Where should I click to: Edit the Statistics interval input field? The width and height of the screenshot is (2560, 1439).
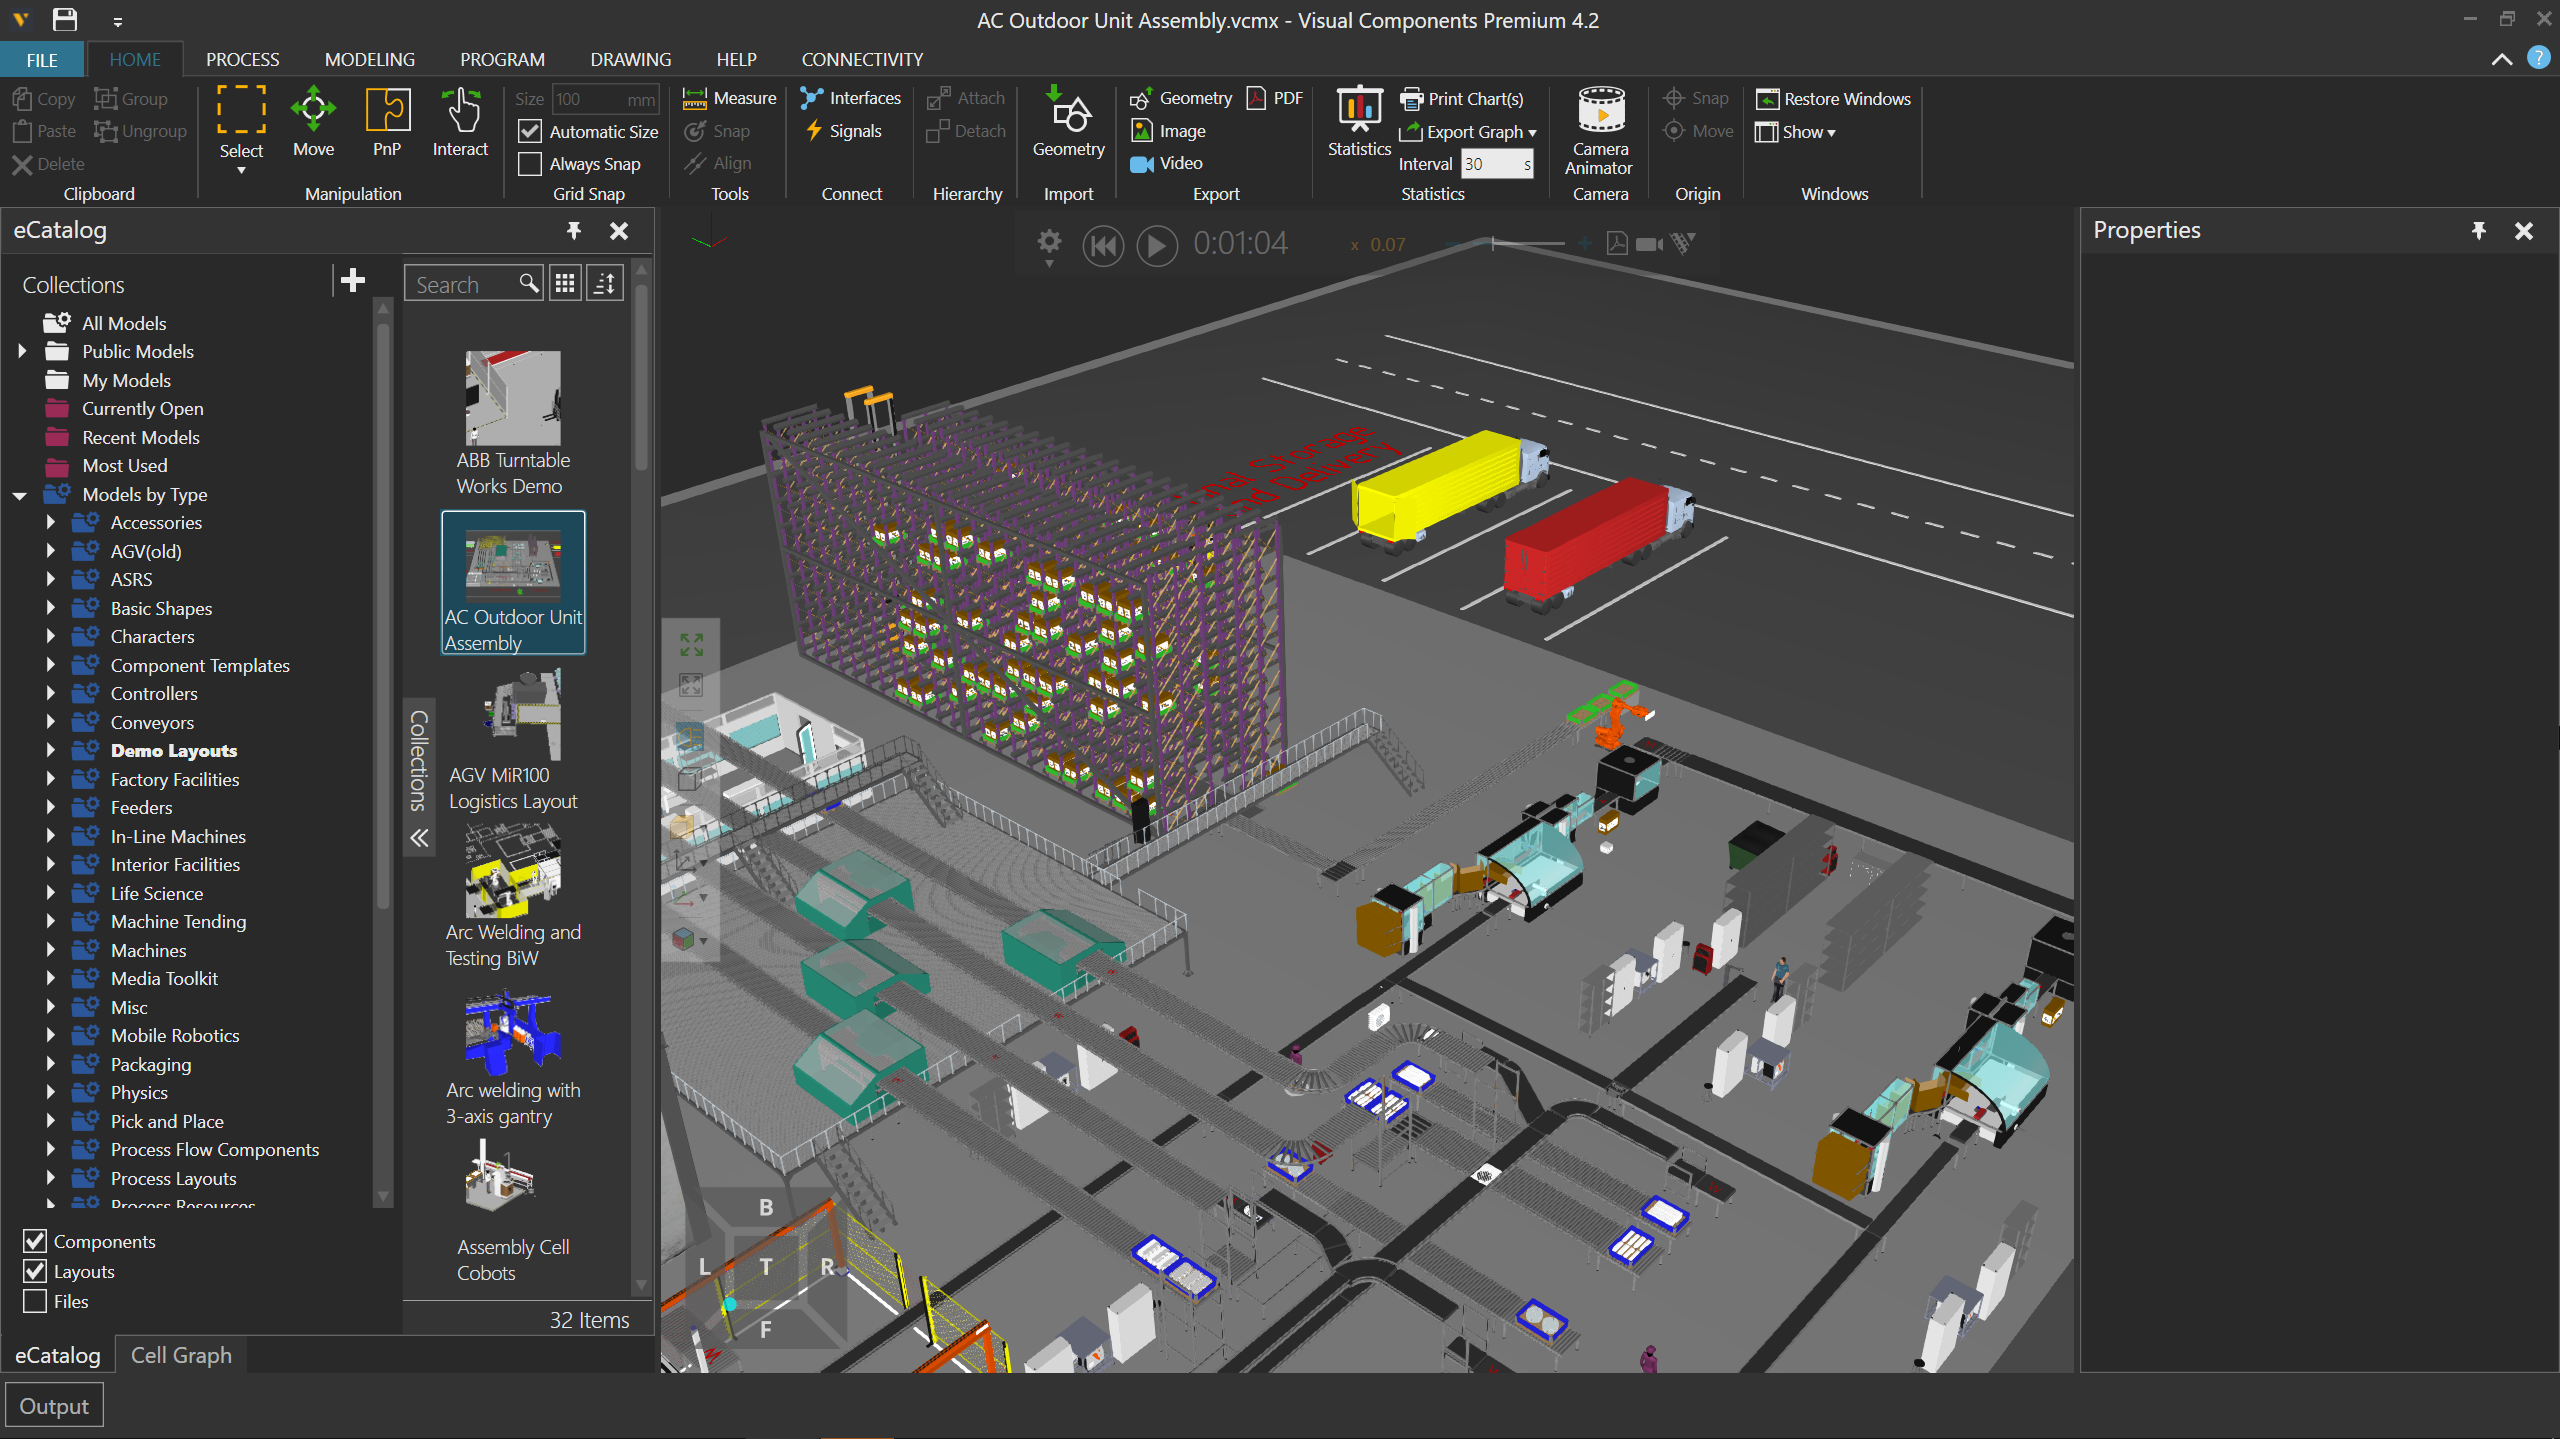[x=1495, y=164]
